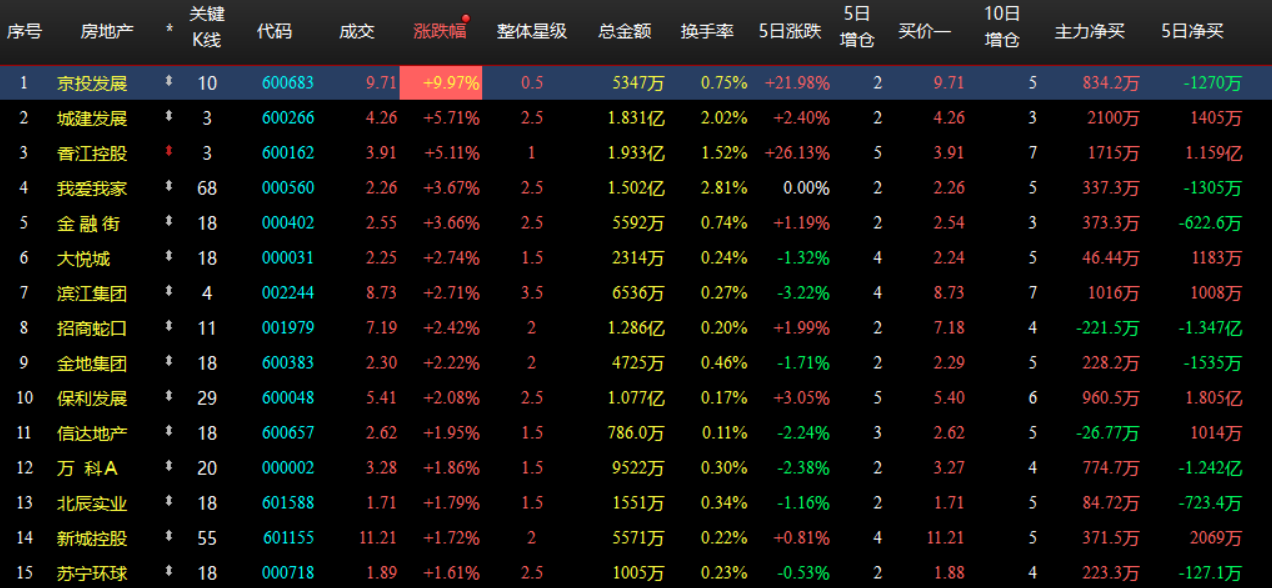
Task: Click the 1.933亿 total amount value
Action: [636, 153]
